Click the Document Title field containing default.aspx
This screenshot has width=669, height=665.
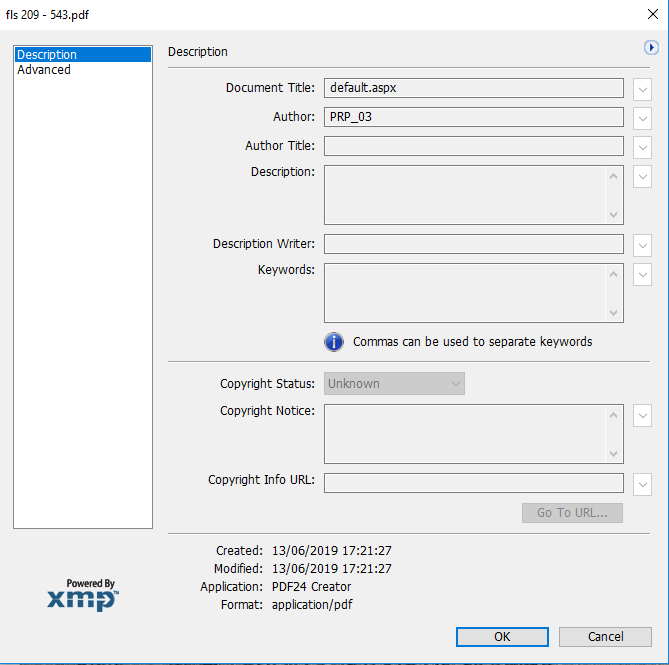pyautogui.click(x=474, y=88)
